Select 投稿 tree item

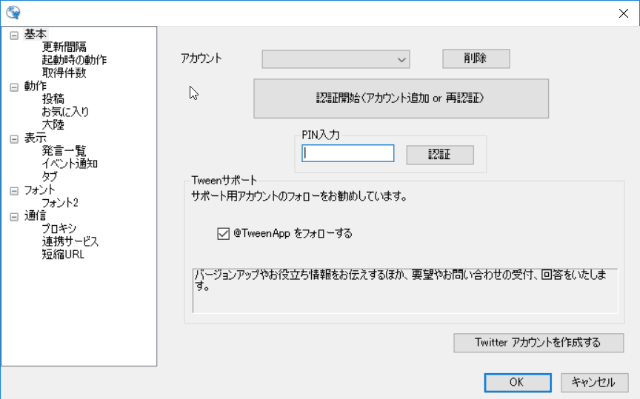coord(53,99)
